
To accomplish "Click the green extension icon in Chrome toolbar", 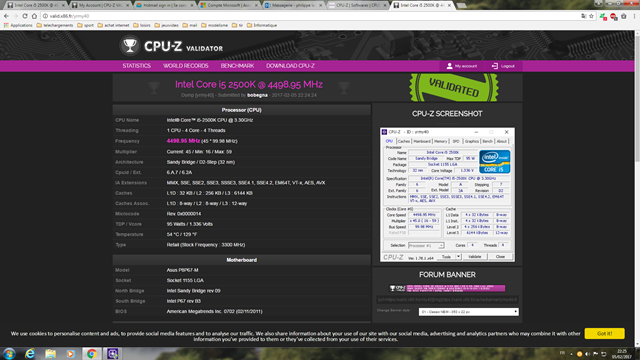I will coord(603,16).
